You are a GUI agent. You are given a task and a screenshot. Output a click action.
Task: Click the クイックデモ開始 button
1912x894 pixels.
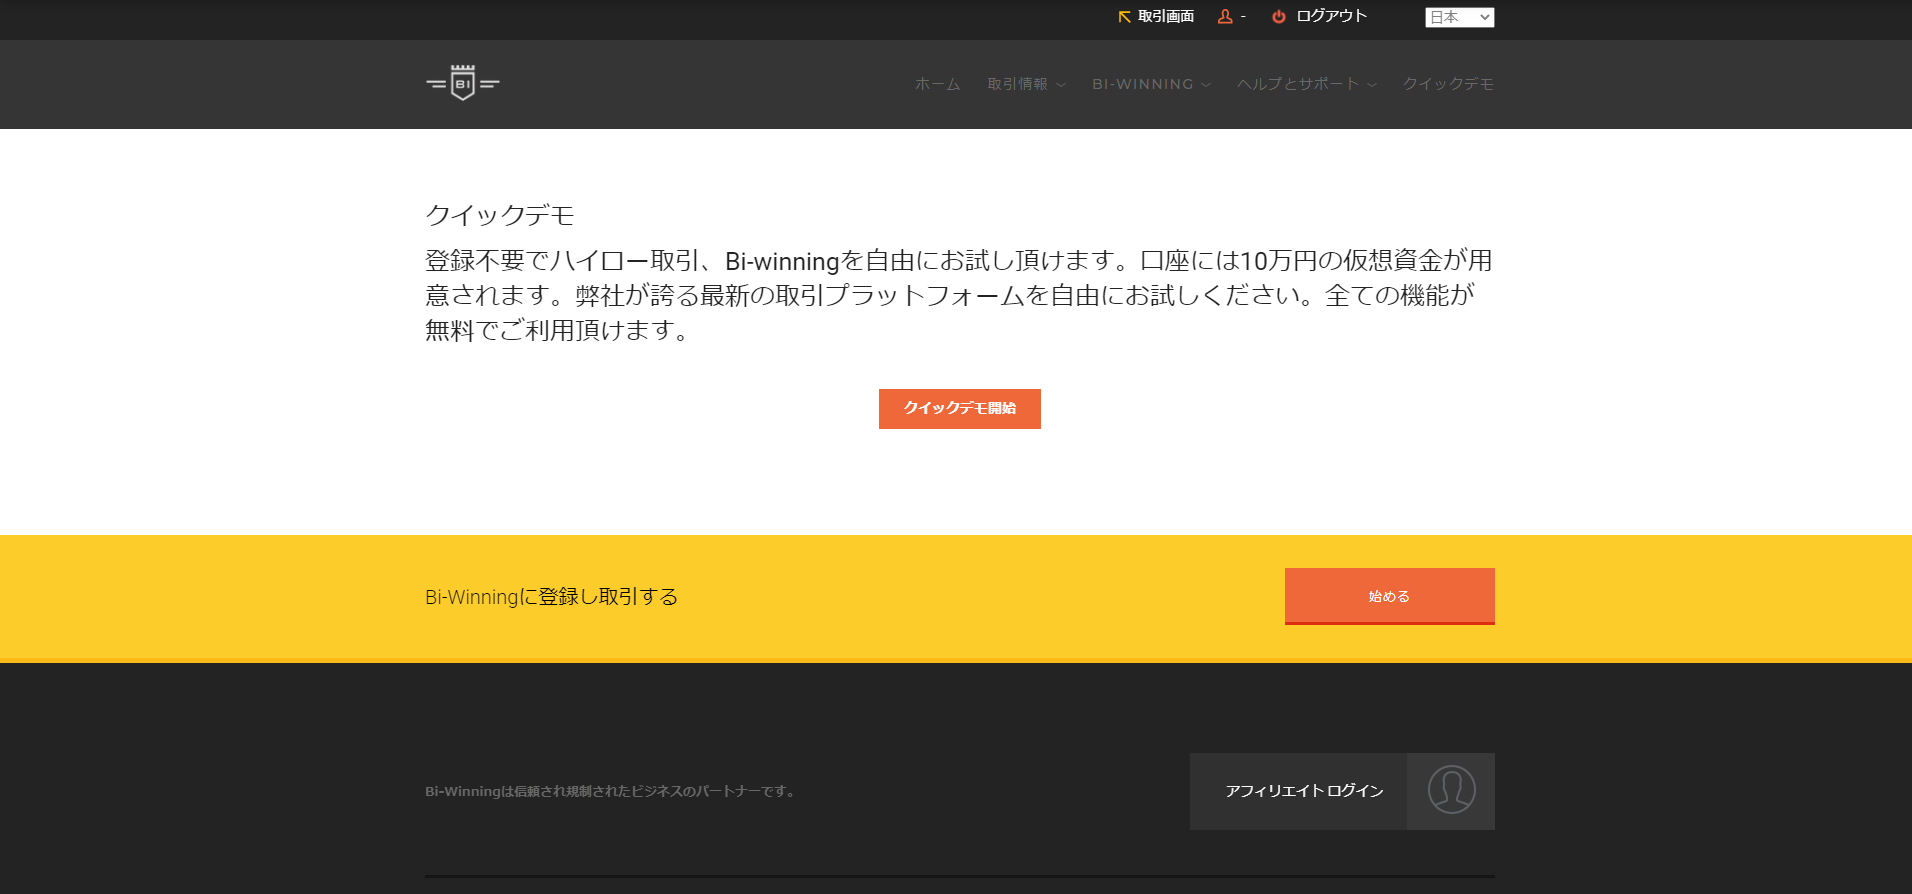tap(960, 409)
